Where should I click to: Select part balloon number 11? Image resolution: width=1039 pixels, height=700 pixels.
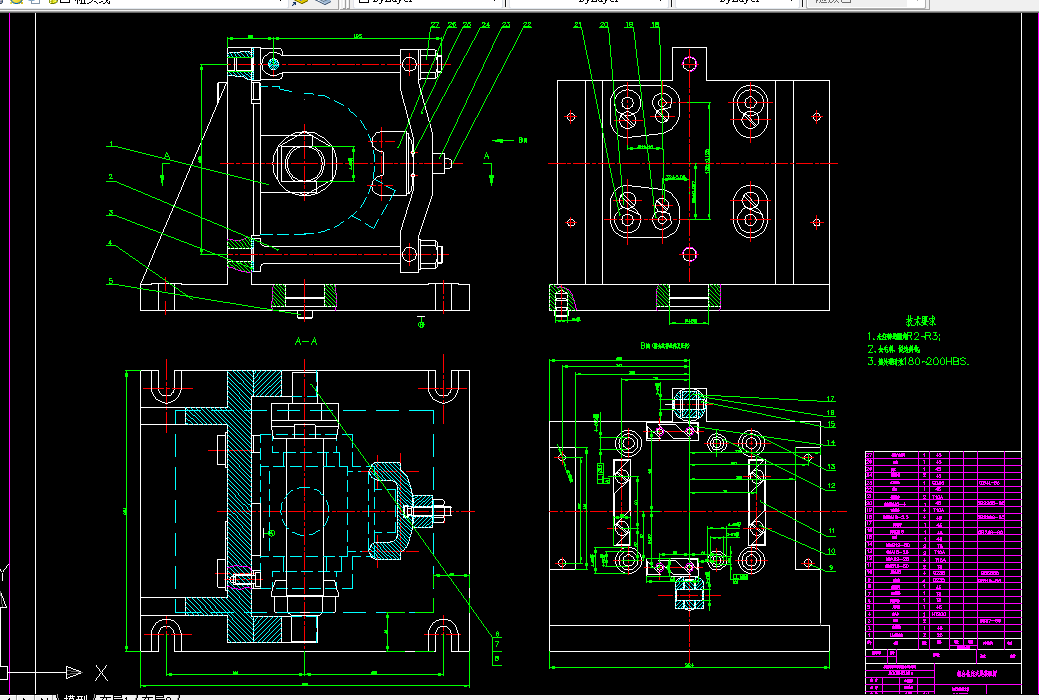pos(831,531)
